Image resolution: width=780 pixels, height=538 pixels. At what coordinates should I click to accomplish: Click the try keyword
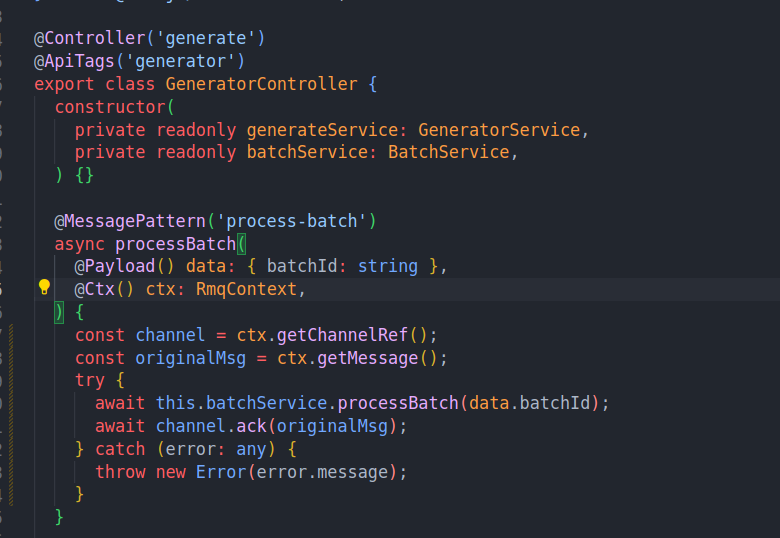pos(89,380)
